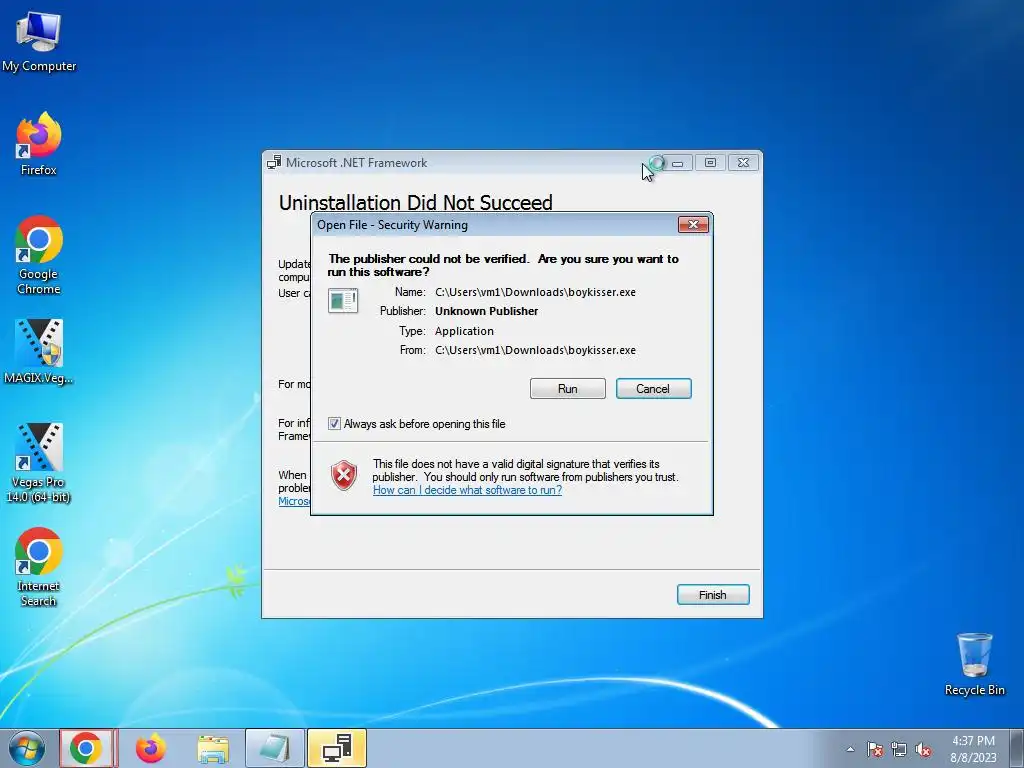Screen dimensions: 1024x768
Task: Click the Unknown Publisher text
Action: 487,312
